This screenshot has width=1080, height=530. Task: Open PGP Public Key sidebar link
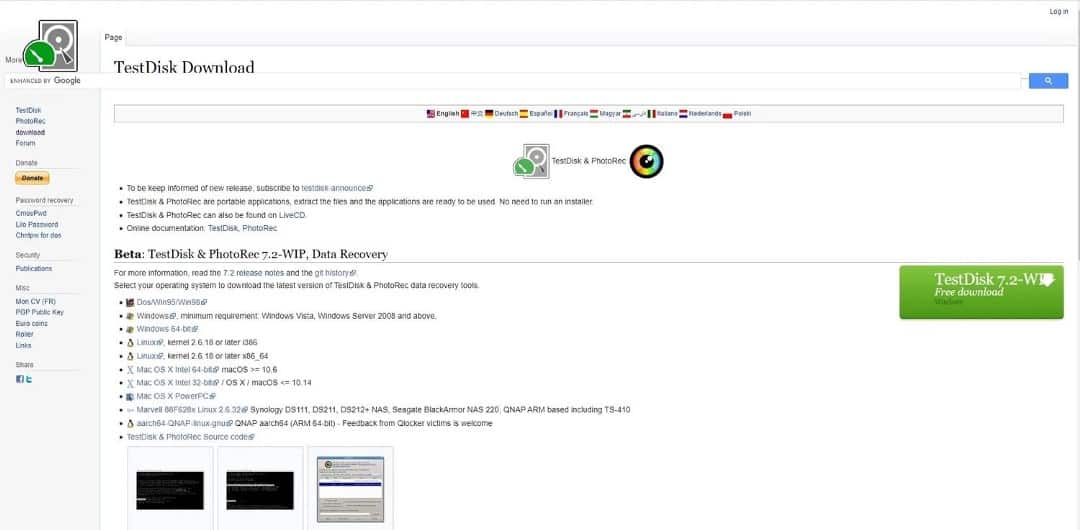[x=40, y=312]
